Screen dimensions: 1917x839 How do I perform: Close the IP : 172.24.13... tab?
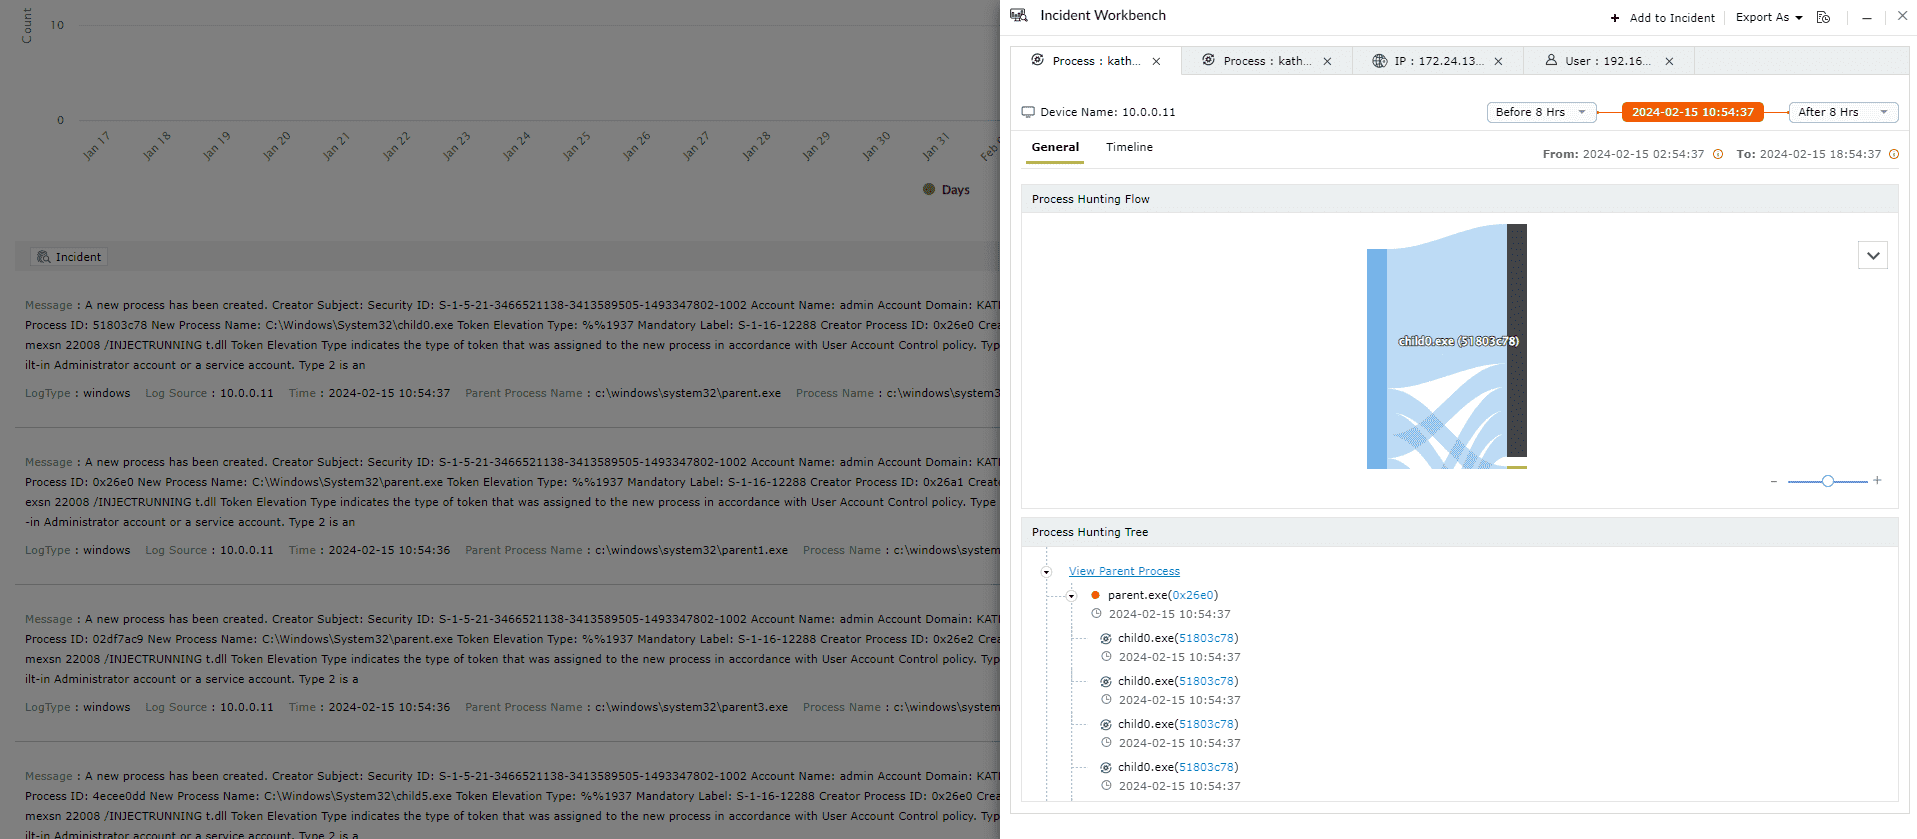click(x=1499, y=61)
